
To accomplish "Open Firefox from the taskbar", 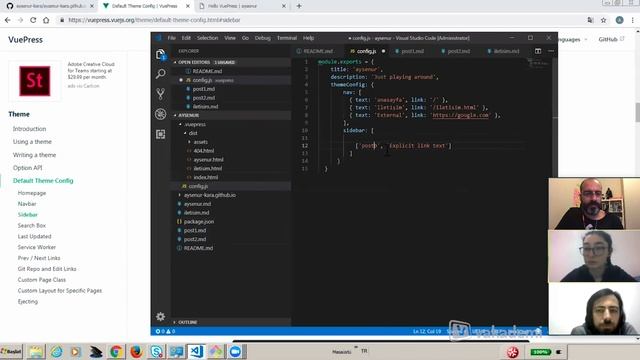I will (x=136, y=351).
